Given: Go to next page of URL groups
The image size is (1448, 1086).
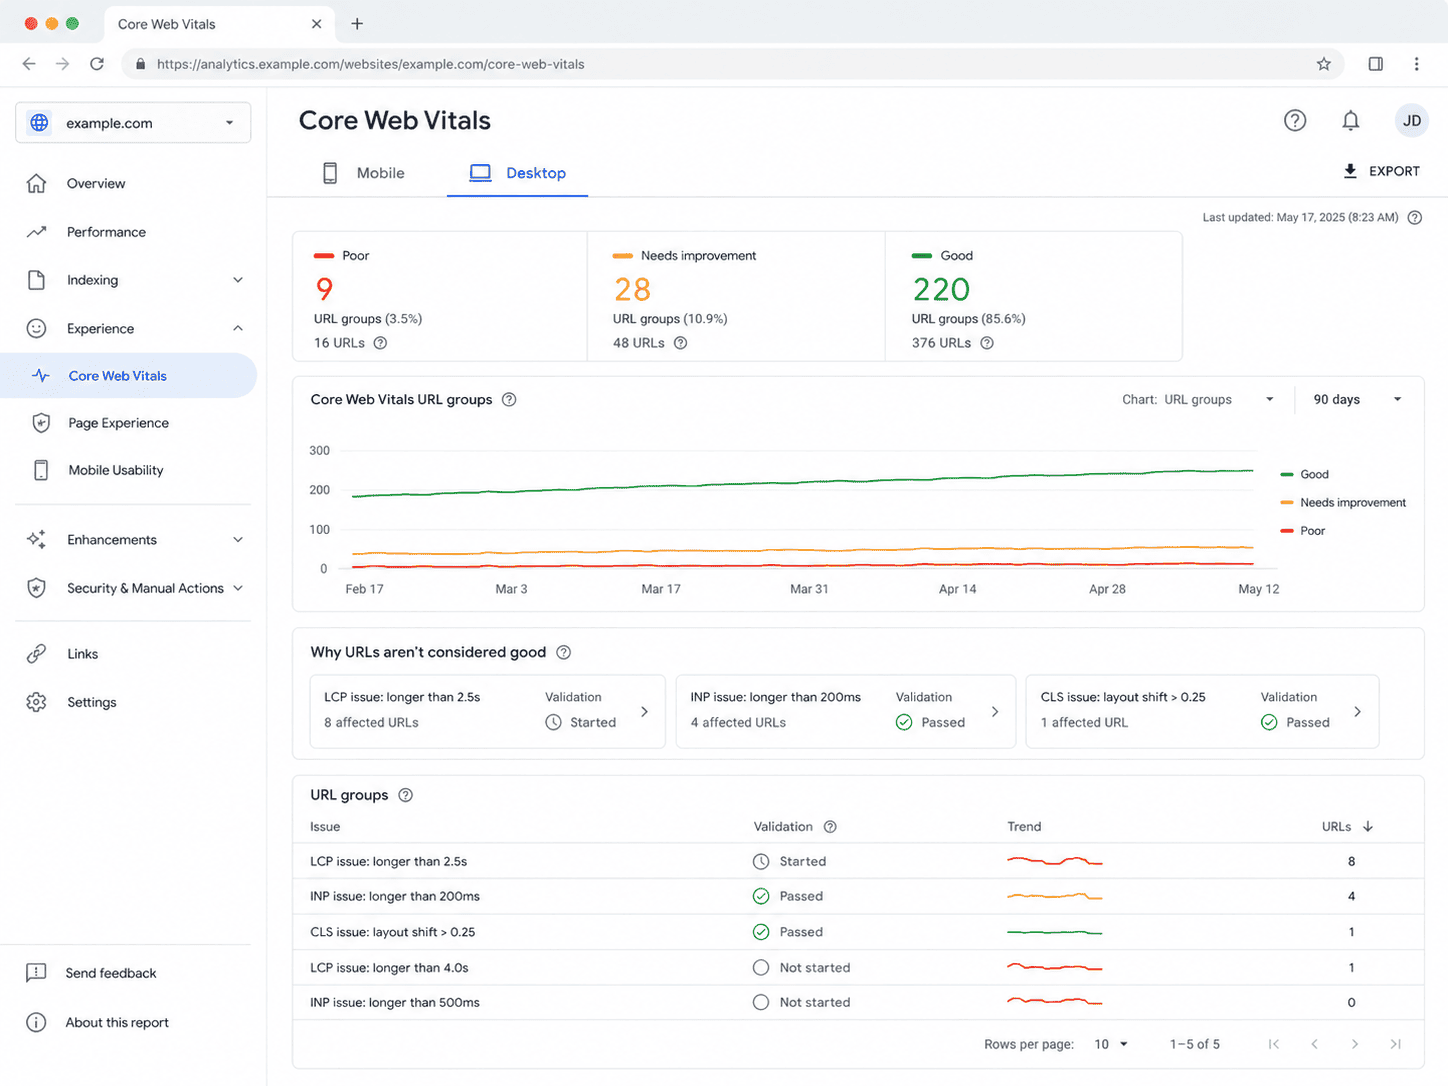Looking at the screenshot, I should (x=1355, y=1044).
